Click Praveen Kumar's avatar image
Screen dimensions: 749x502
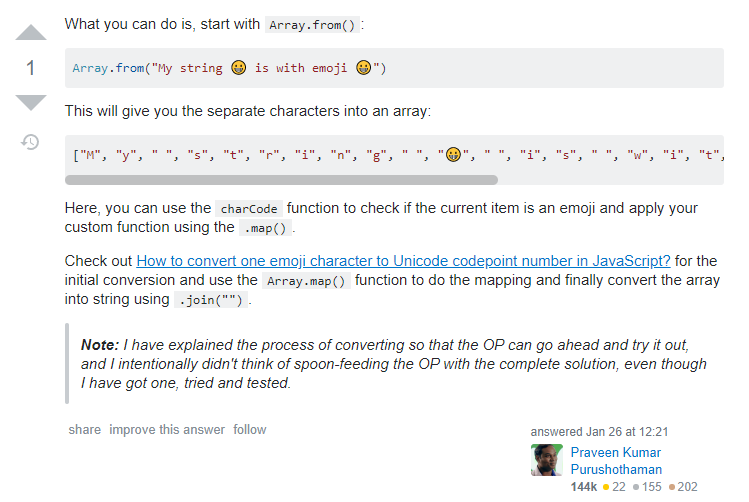[547, 460]
